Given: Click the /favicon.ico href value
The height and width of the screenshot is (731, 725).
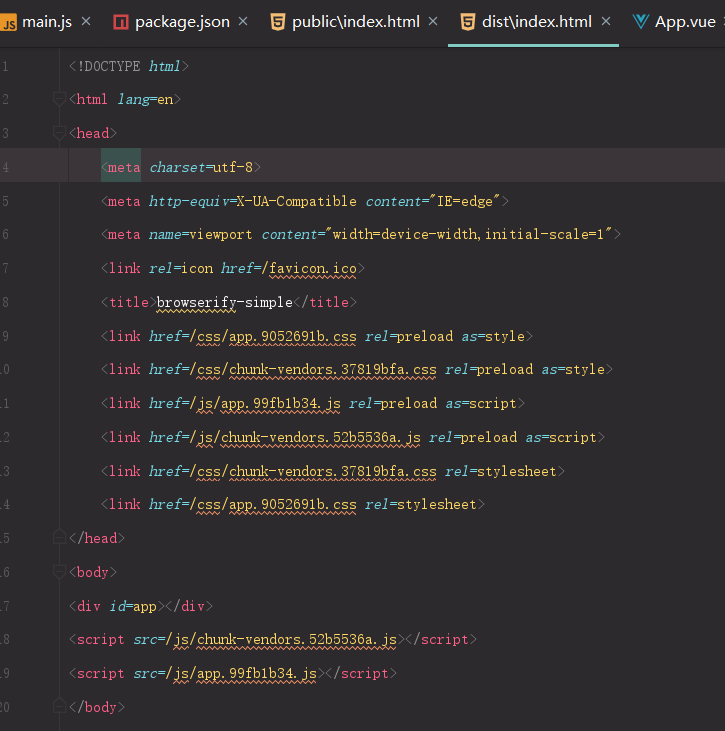Looking at the screenshot, I should point(309,269).
